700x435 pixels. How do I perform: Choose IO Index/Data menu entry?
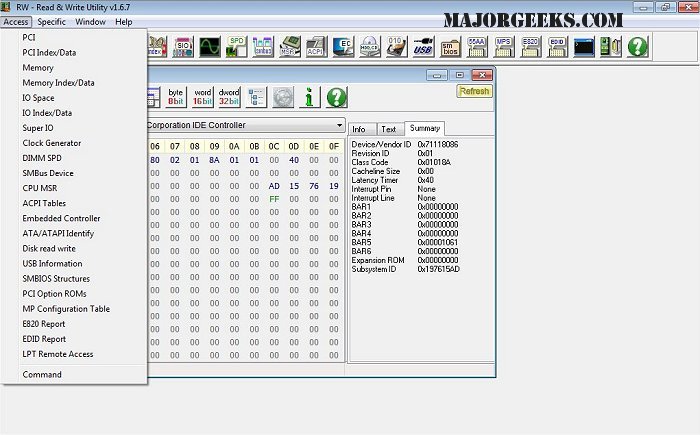point(74,113)
